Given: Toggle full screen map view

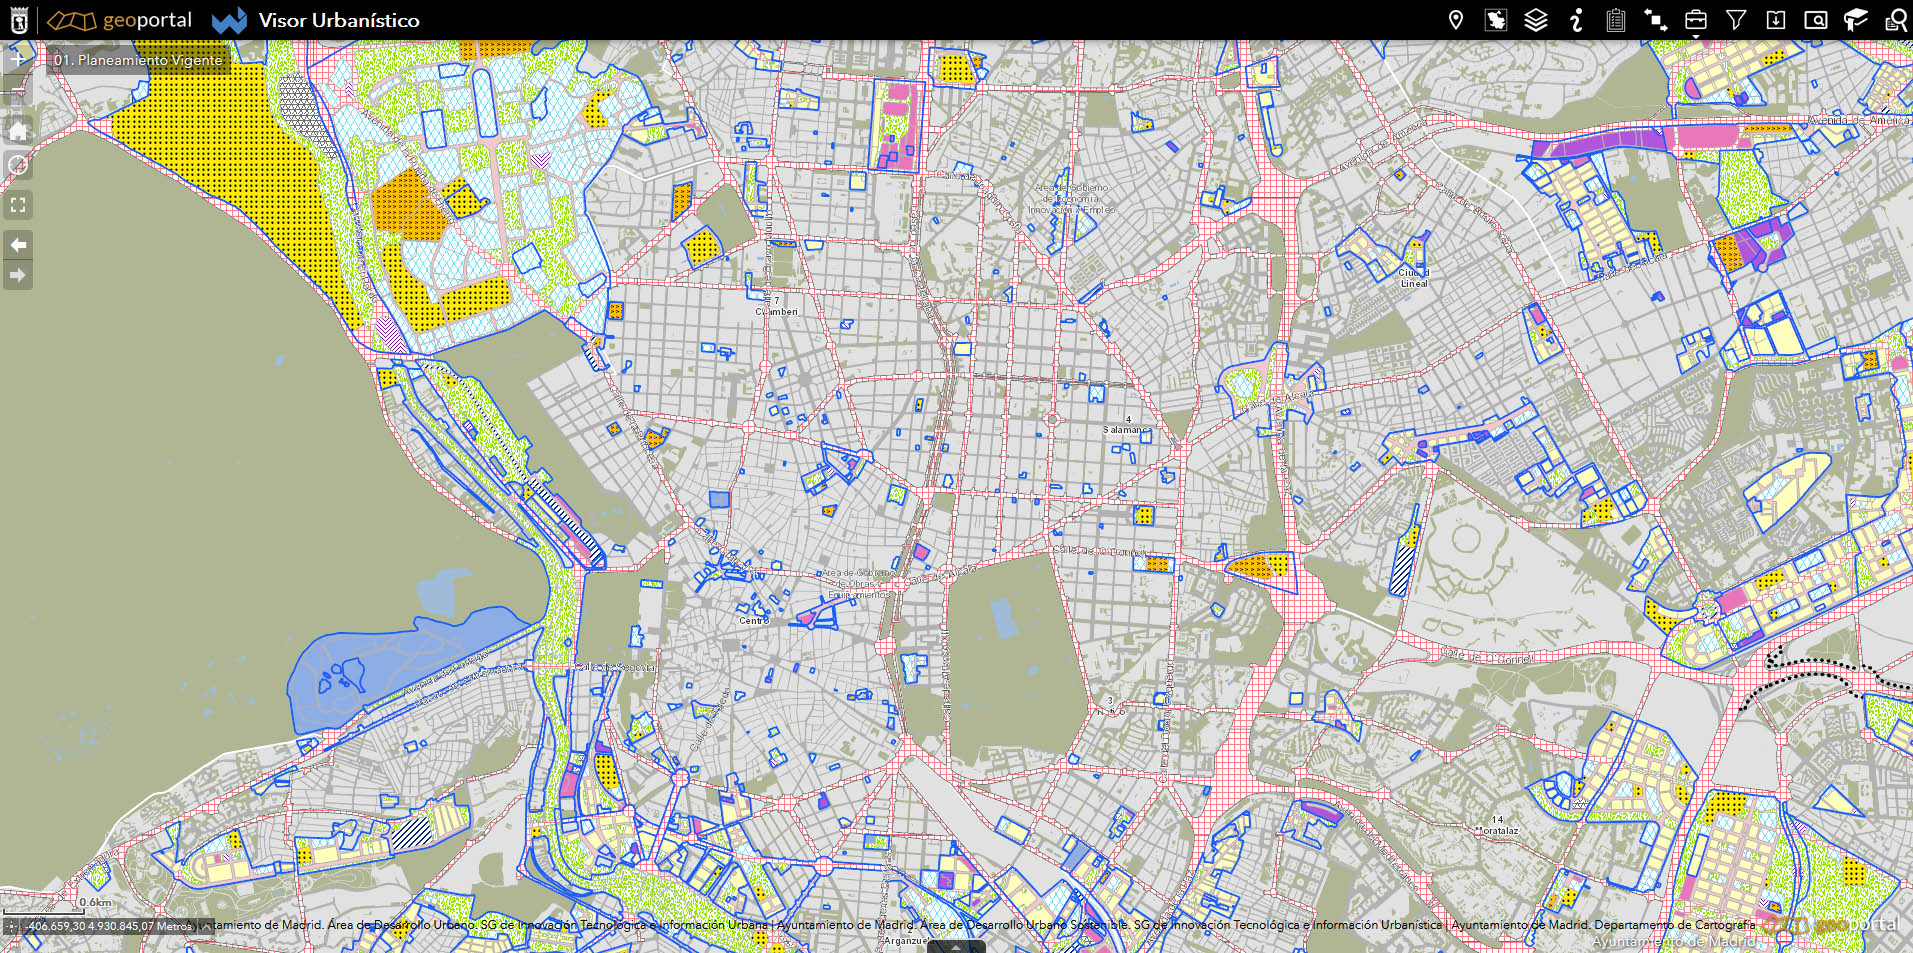Looking at the screenshot, I should point(18,205).
